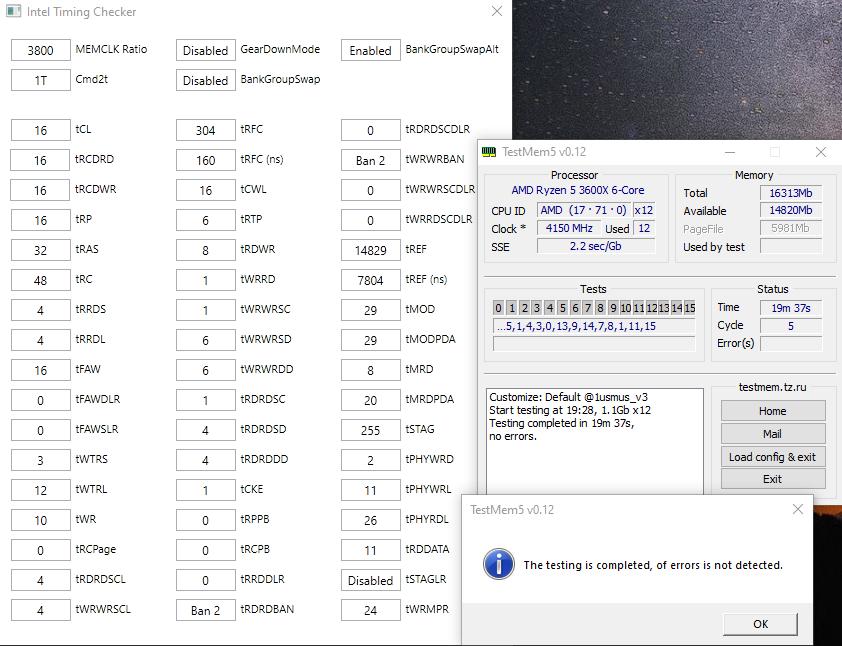Click the tRDRDBAN field showing Ban 2
842x646 pixels.
coord(206,610)
